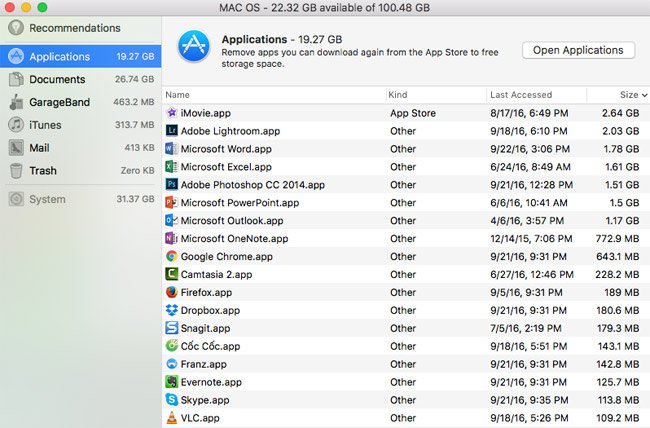Click the Trash can sidebar icon

click(16, 170)
